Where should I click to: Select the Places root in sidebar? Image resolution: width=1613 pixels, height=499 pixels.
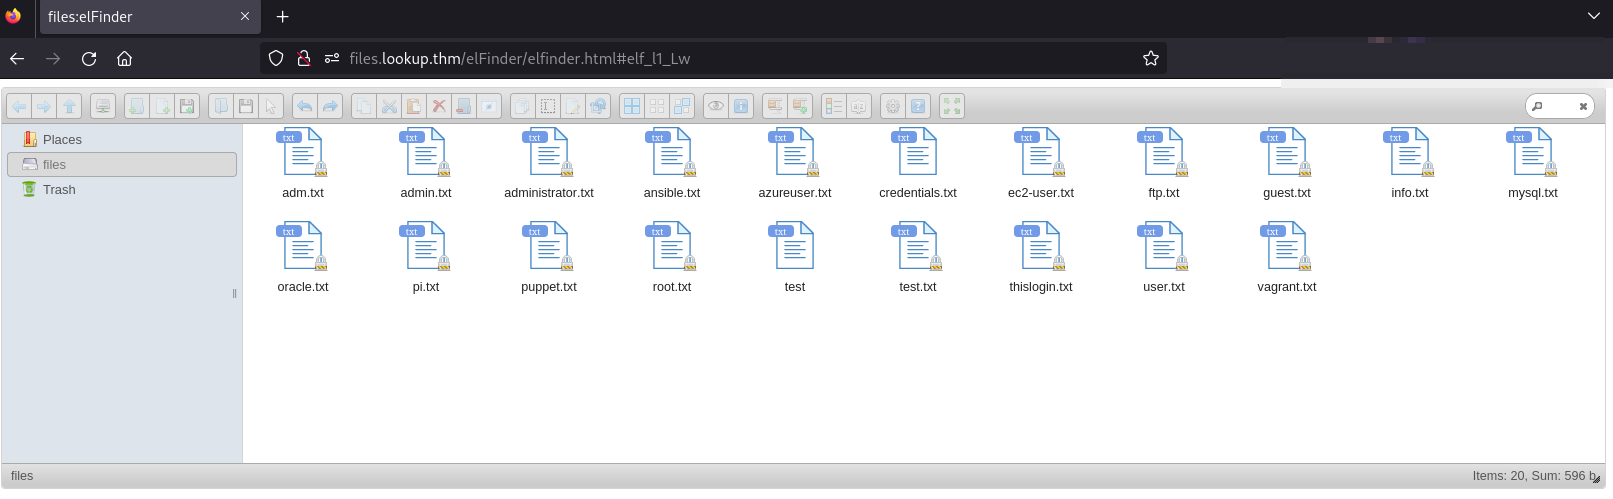click(x=62, y=140)
